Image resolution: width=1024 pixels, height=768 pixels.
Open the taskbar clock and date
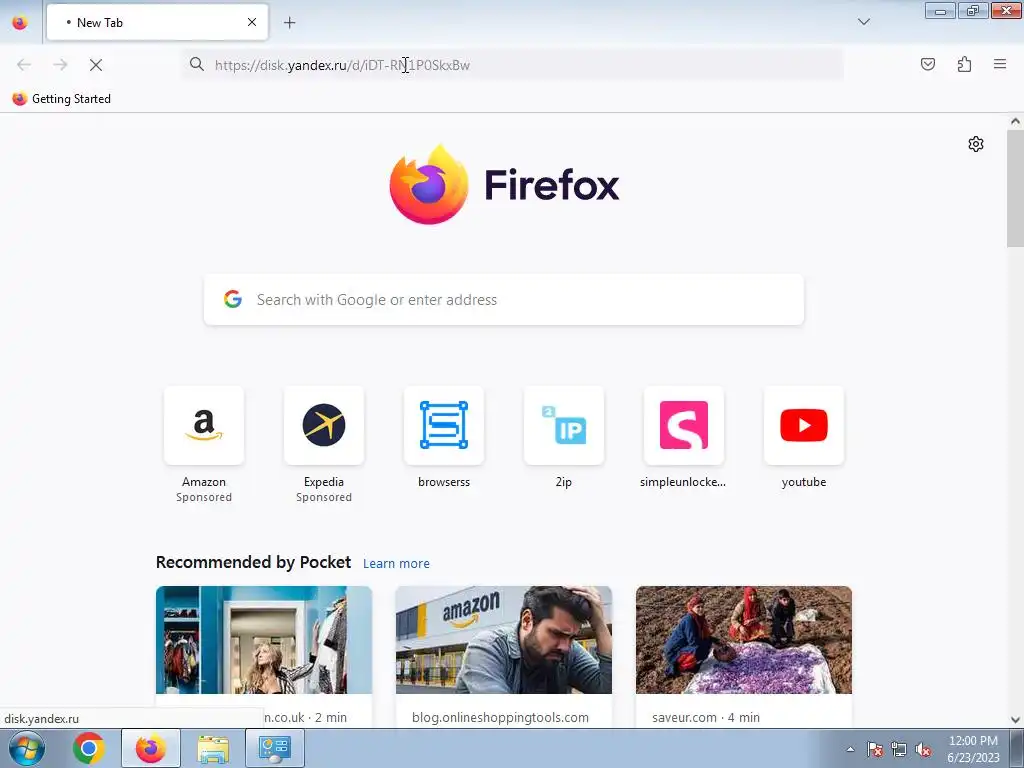tap(973, 749)
